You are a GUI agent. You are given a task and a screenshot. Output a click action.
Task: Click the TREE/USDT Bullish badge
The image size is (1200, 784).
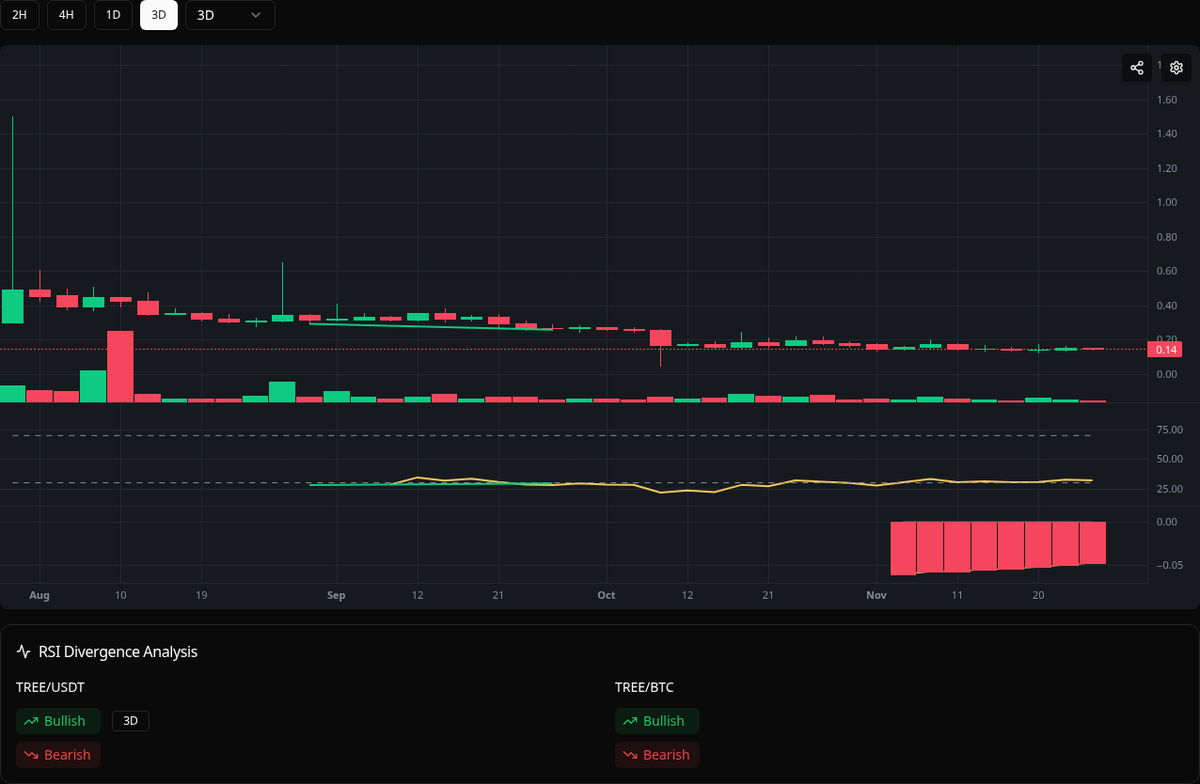click(58, 721)
